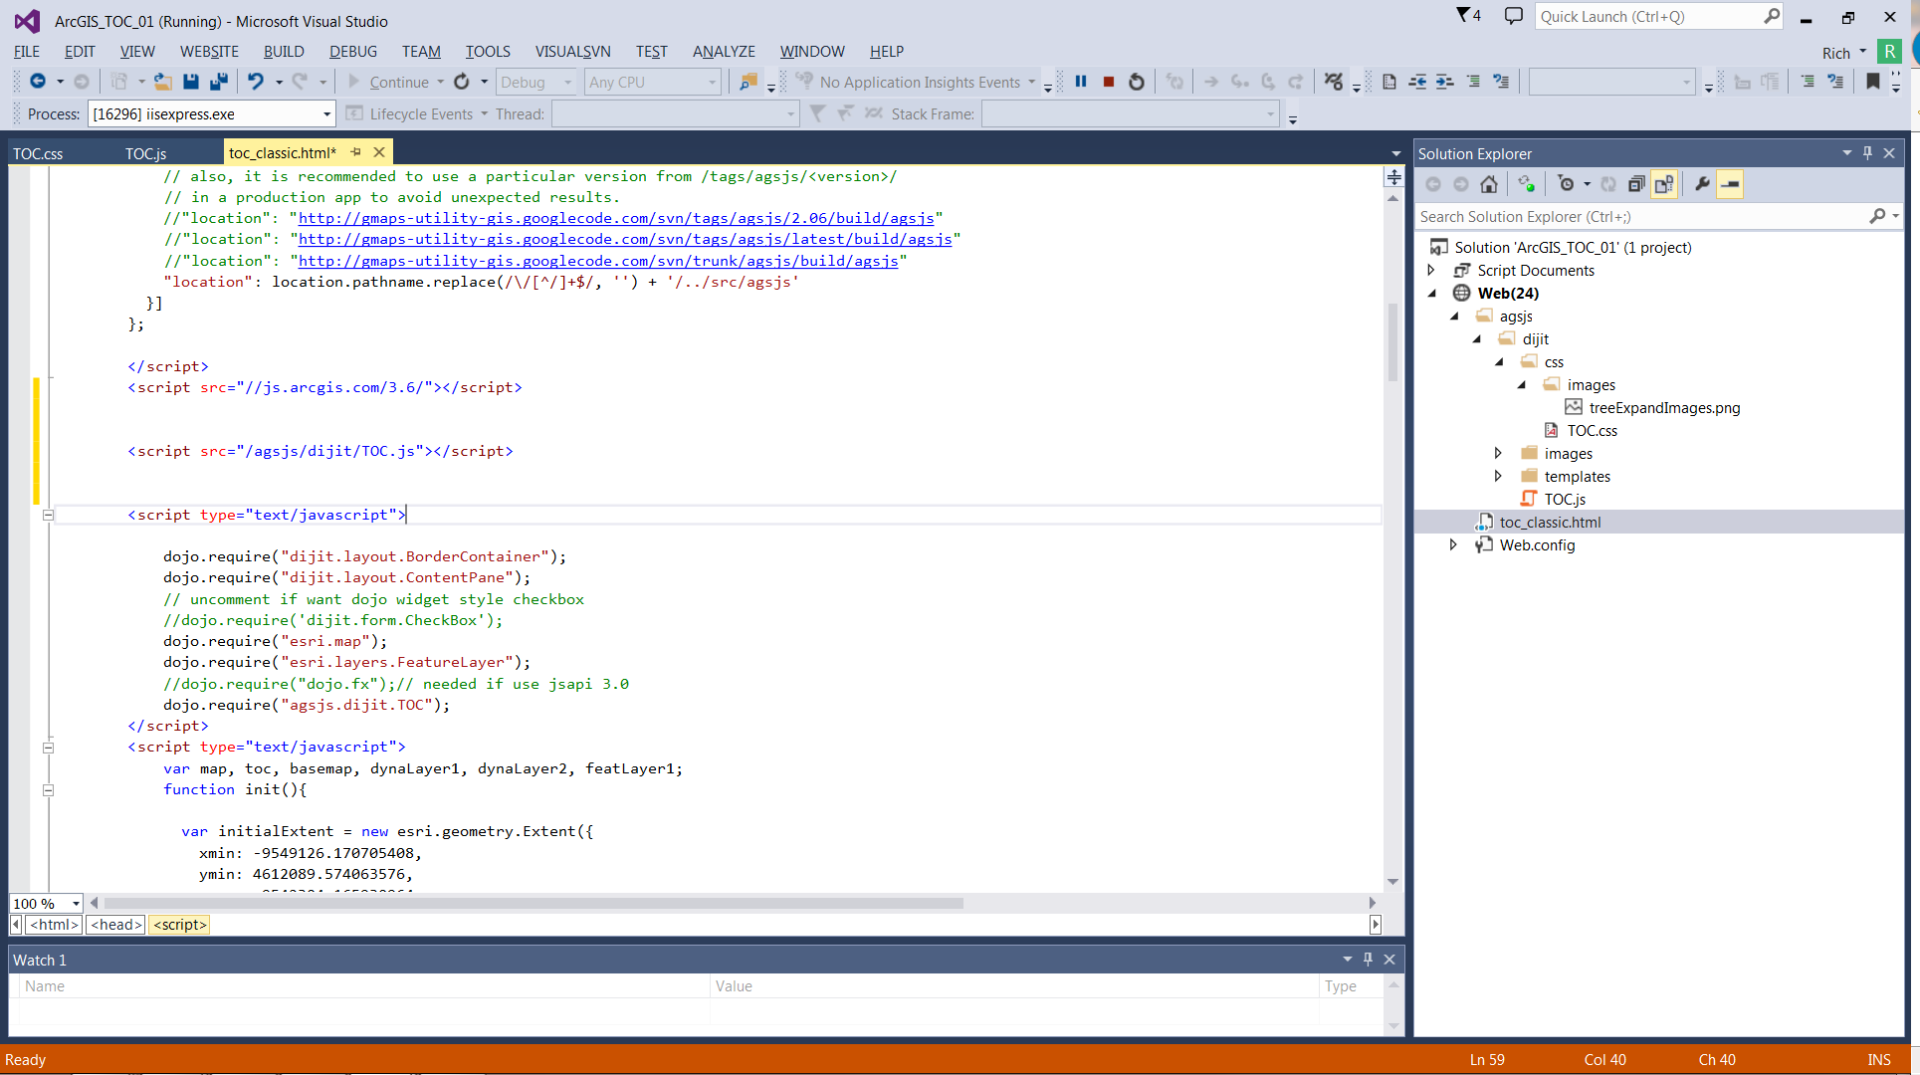Pin the toc_classic.html tab
The image size is (1920, 1075).
[356, 152]
